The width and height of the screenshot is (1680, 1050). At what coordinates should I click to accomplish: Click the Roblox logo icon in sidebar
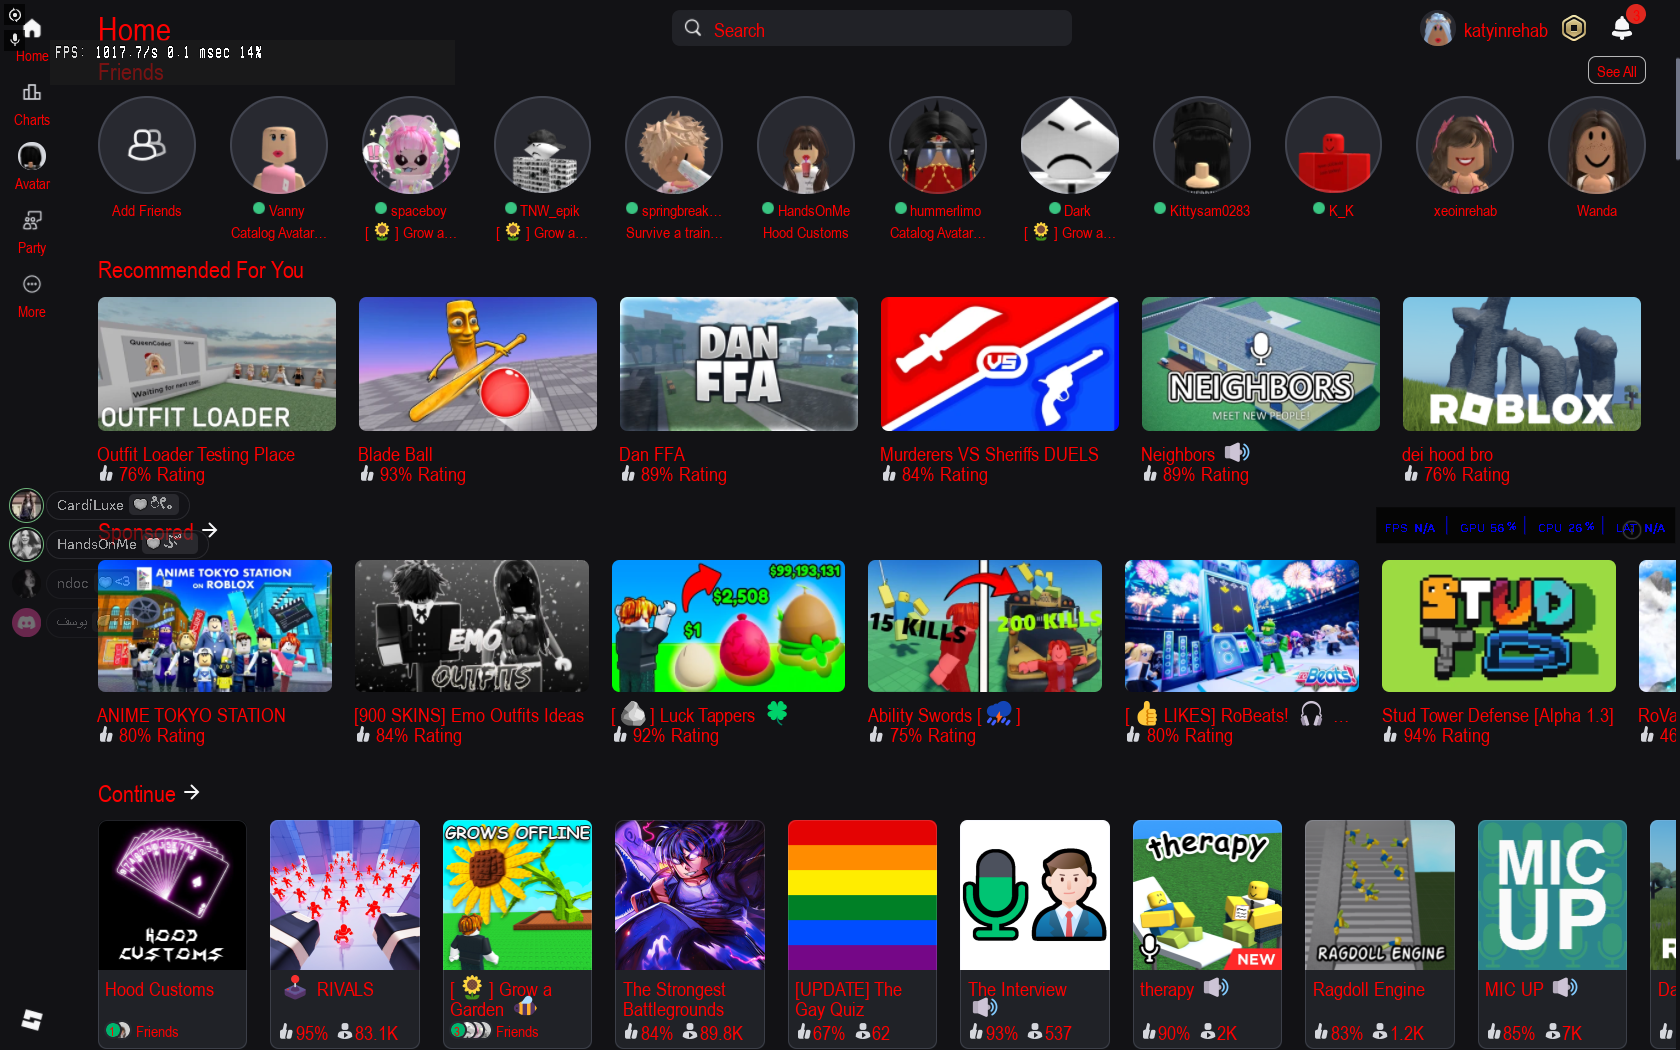[x=32, y=1020]
